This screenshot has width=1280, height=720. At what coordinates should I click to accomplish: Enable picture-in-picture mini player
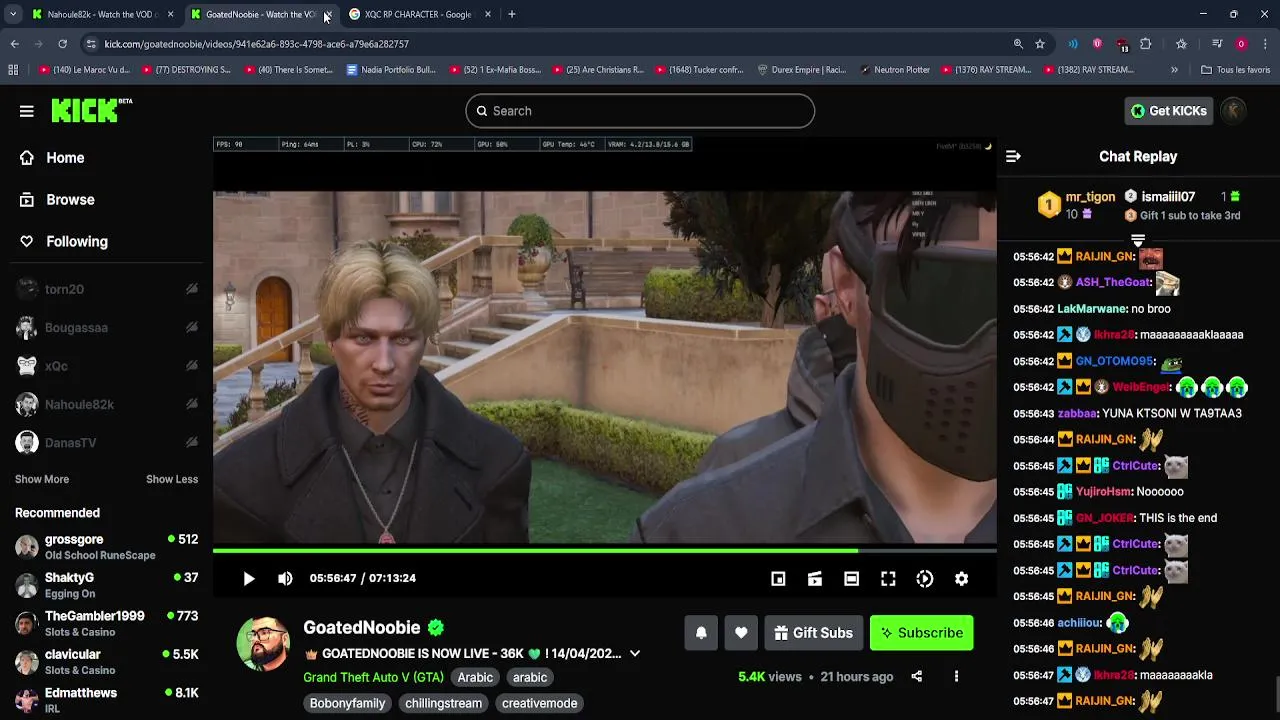click(x=778, y=578)
